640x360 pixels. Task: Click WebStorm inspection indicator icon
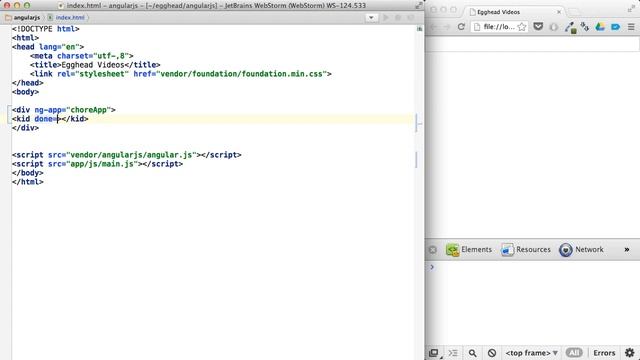419,29
